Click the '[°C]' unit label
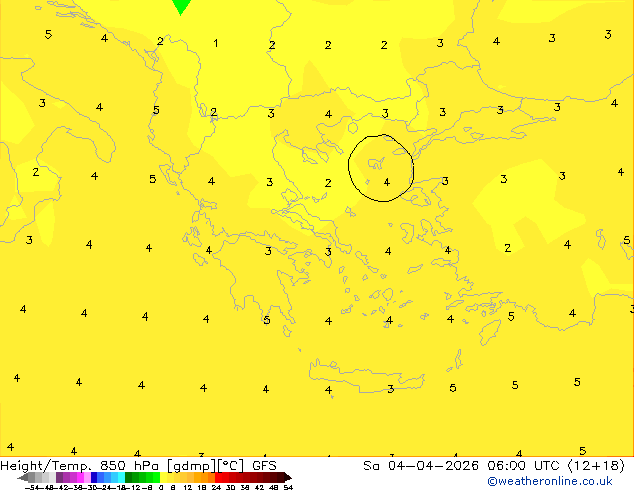 click(231, 466)
